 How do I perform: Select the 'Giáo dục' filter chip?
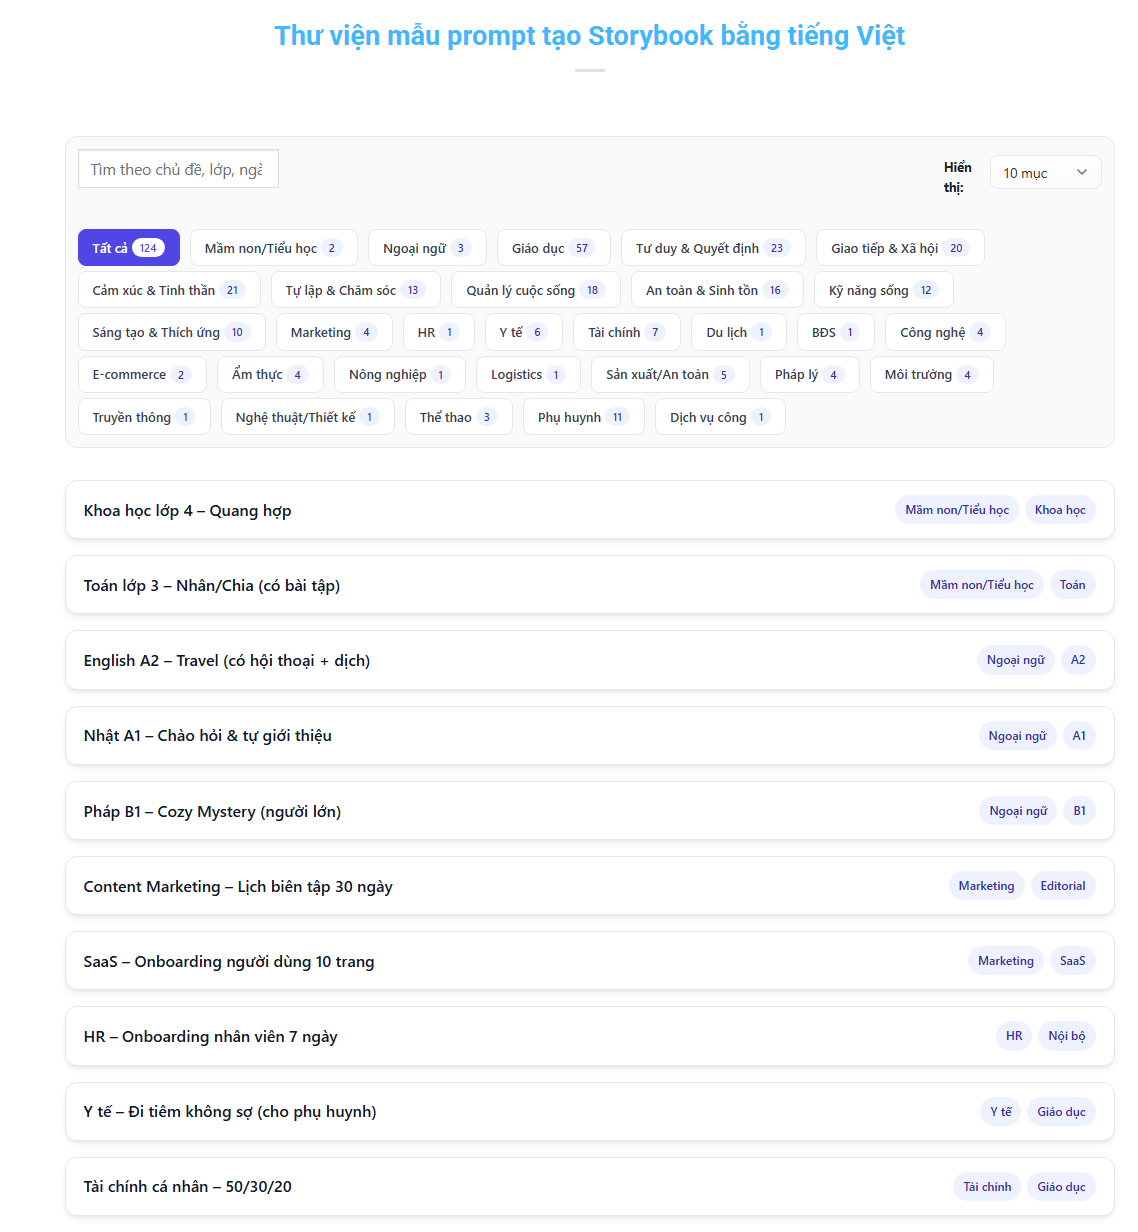click(552, 248)
